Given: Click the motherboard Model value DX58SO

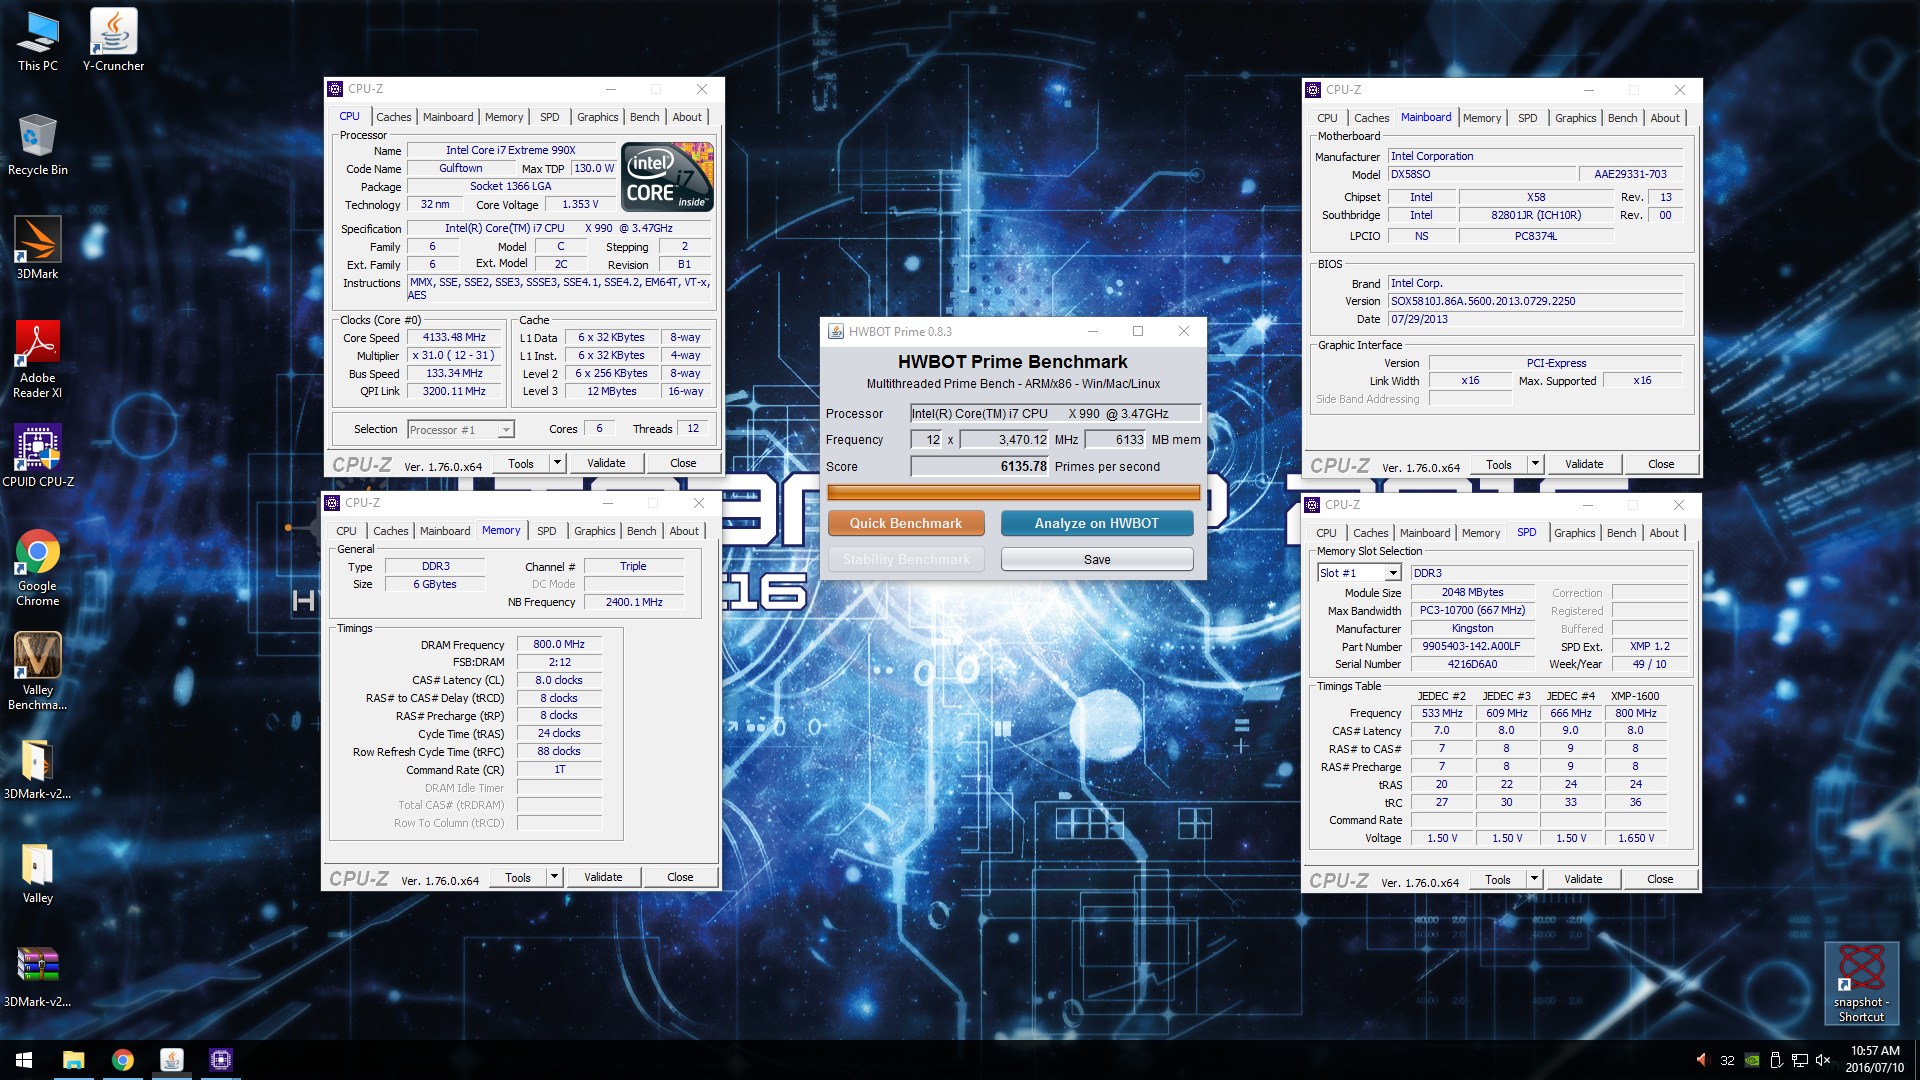Looking at the screenshot, I should [x=1482, y=174].
